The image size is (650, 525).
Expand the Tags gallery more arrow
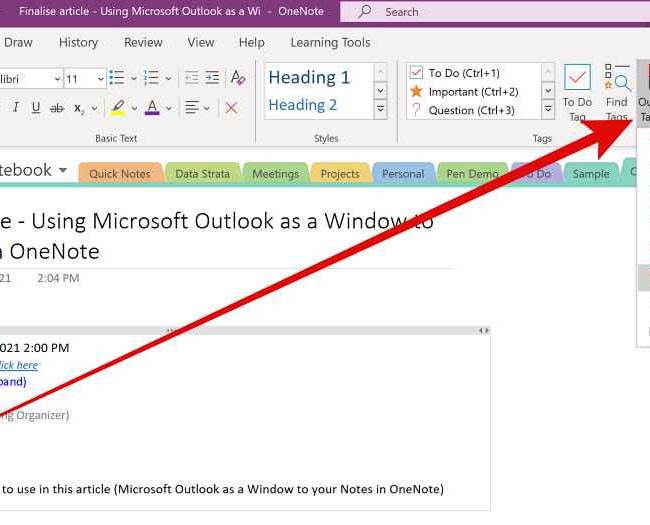(548, 109)
